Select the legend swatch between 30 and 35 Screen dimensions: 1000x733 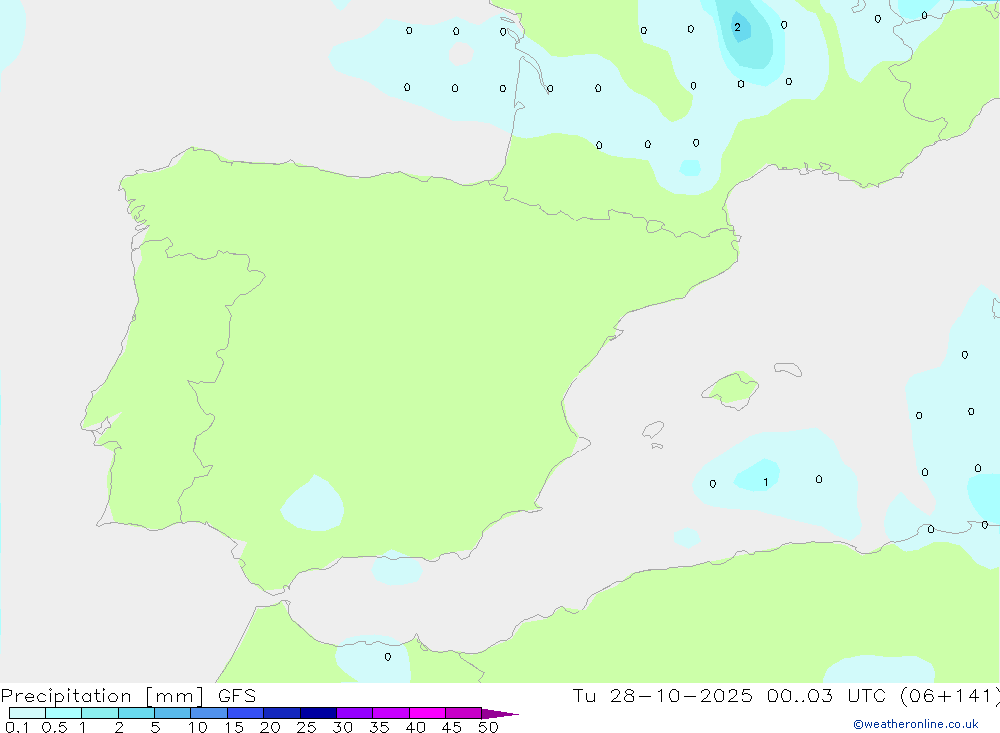[x=355, y=713]
